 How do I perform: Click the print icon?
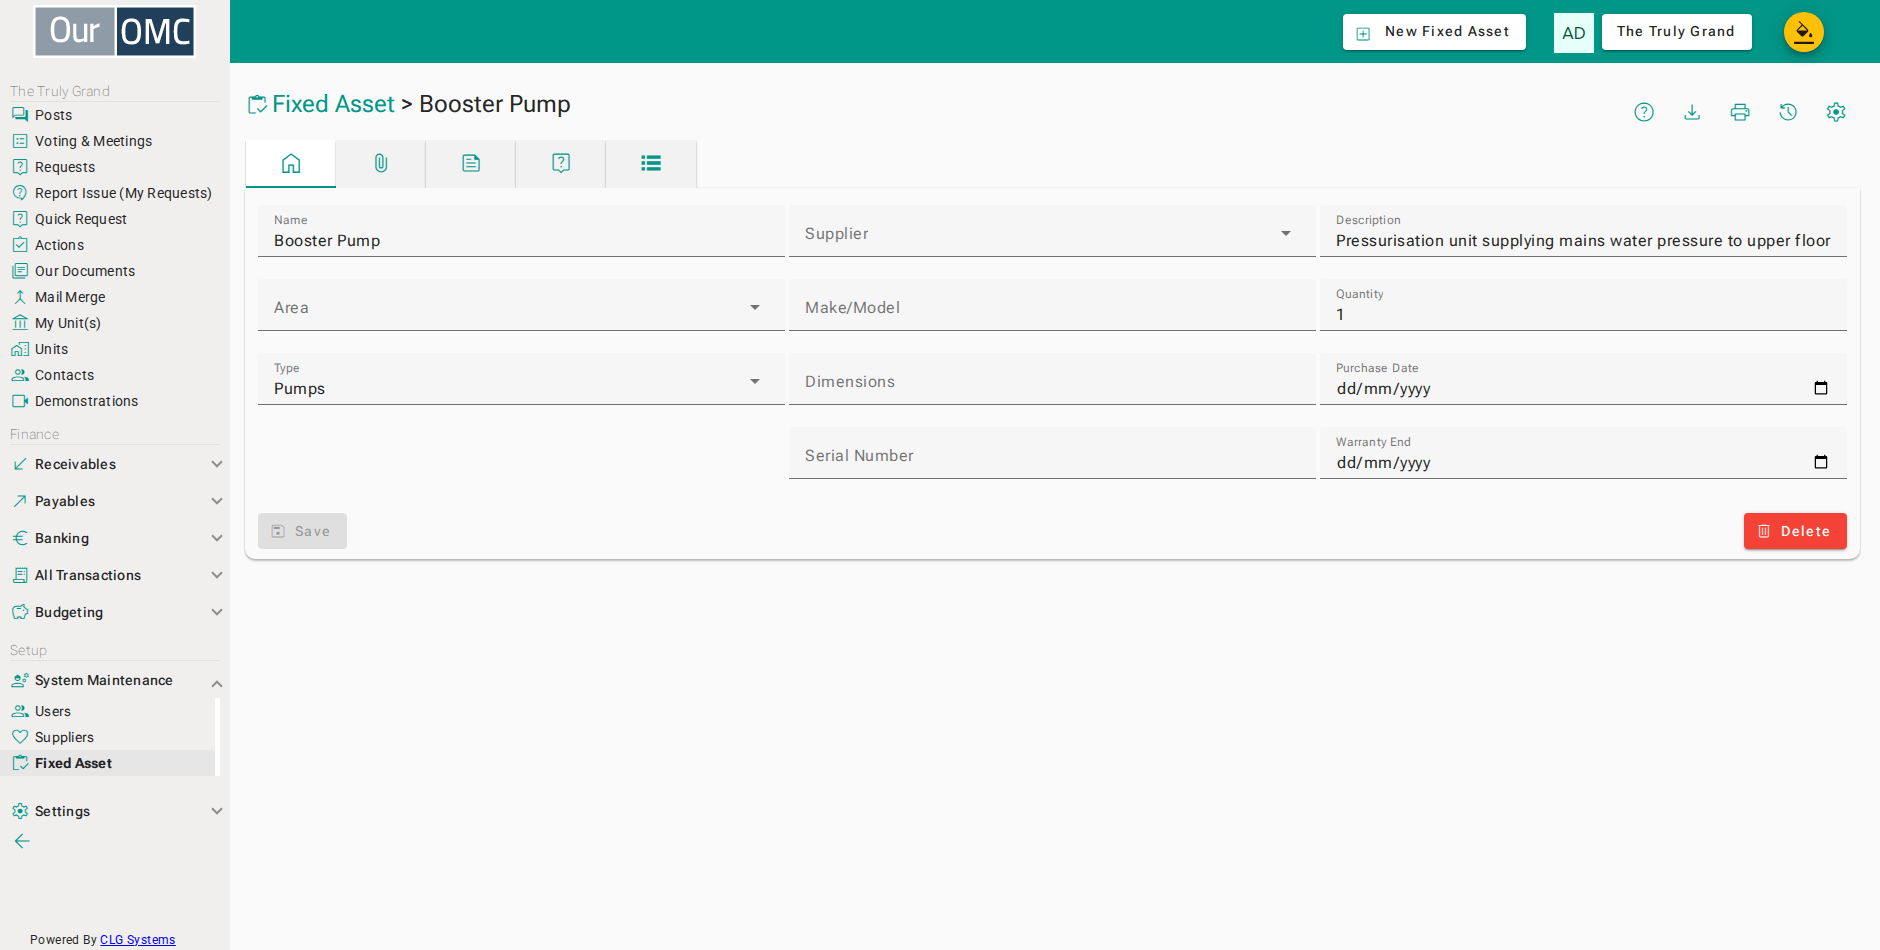[x=1740, y=112]
